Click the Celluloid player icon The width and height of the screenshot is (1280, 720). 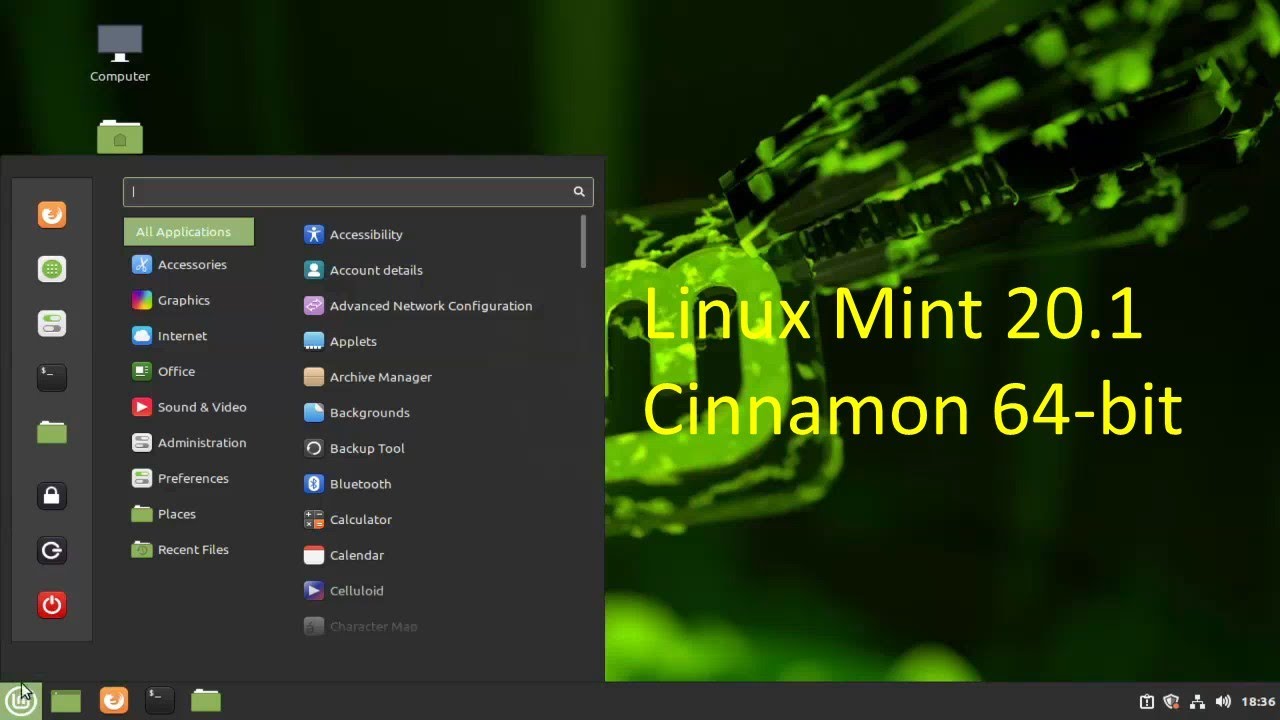pyautogui.click(x=314, y=591)
